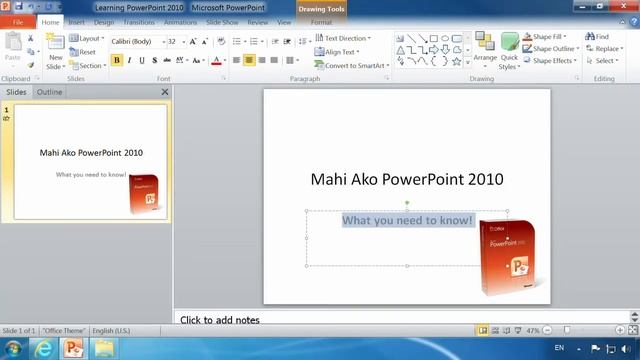The width and height of the screenshot is (640, 360).
Task: Click the Find button
Action: tap(597, 37)
